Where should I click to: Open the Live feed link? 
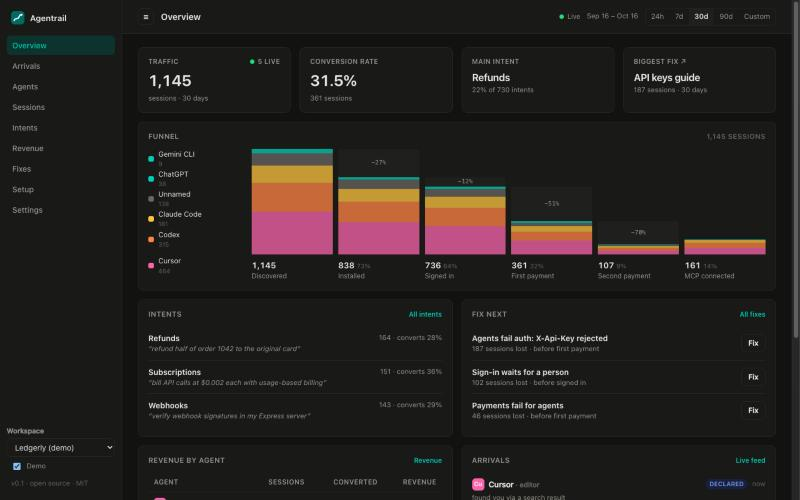click(750, 461)
